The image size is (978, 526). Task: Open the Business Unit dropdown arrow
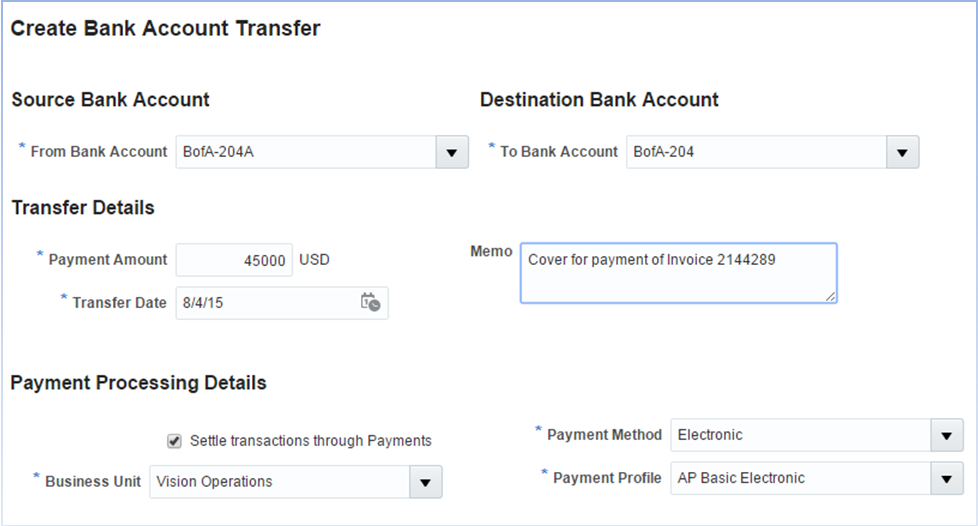point(425,482)
